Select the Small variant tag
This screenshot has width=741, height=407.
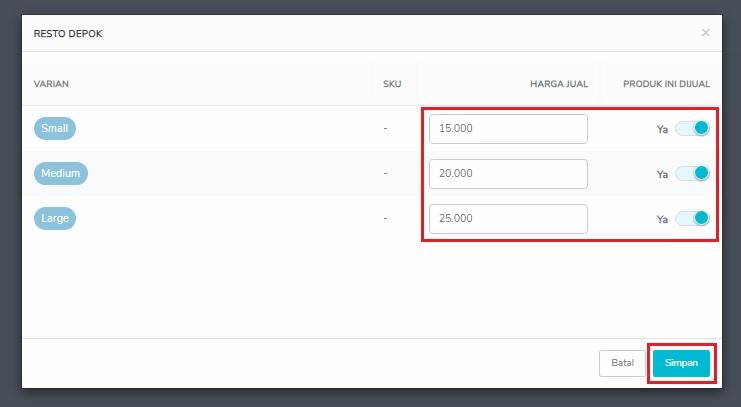[55, 129]
